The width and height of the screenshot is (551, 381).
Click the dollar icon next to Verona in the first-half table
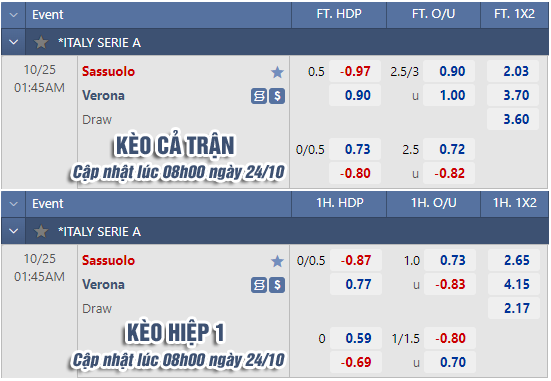[277, 285]
